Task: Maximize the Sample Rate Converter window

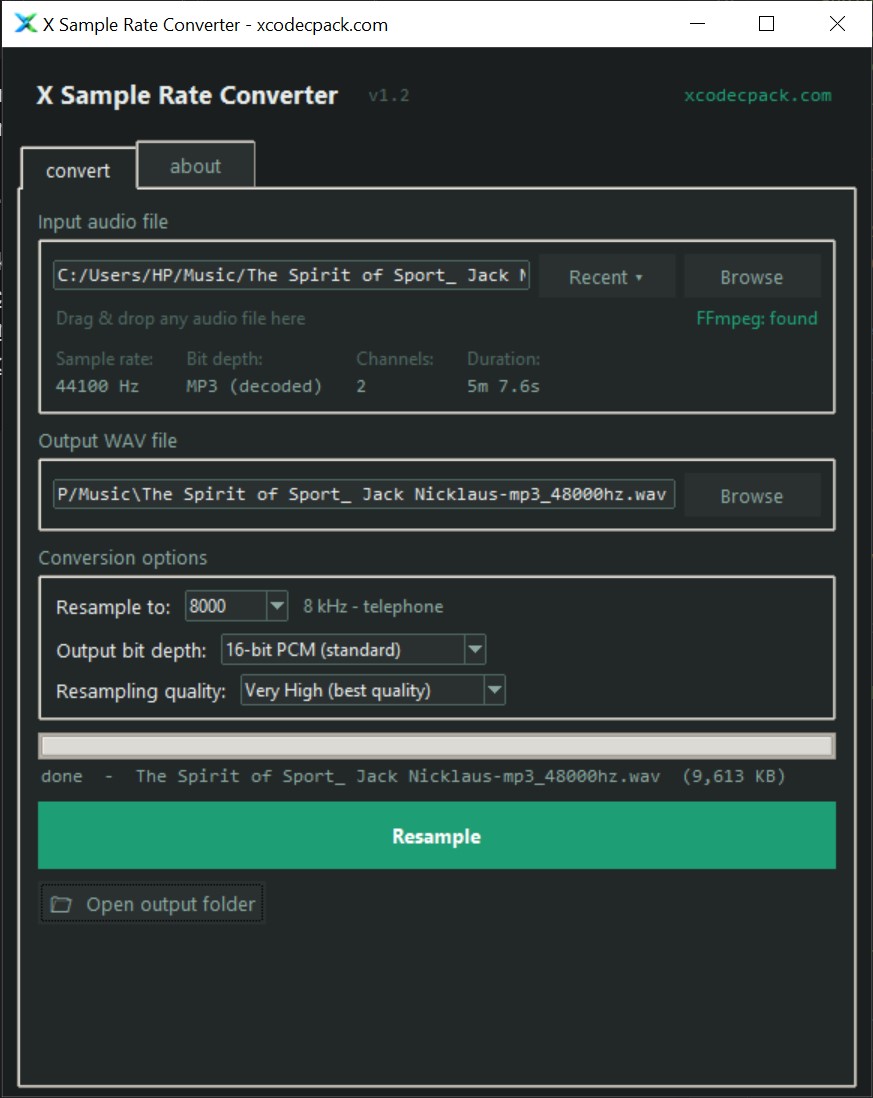Action: 767,24
